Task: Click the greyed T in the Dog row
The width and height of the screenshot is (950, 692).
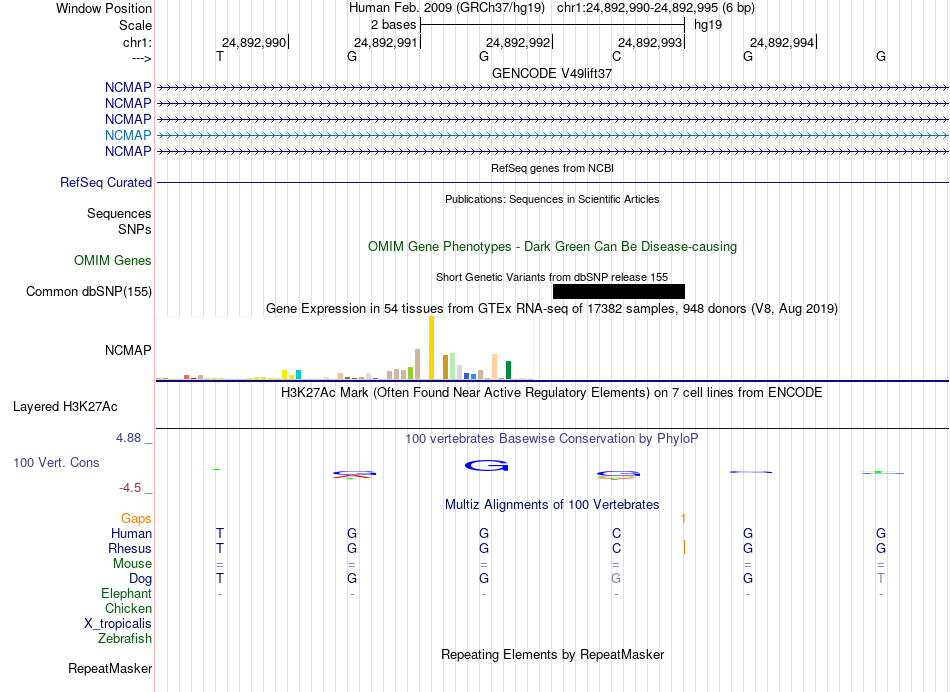Action: [x=880, y=579]
